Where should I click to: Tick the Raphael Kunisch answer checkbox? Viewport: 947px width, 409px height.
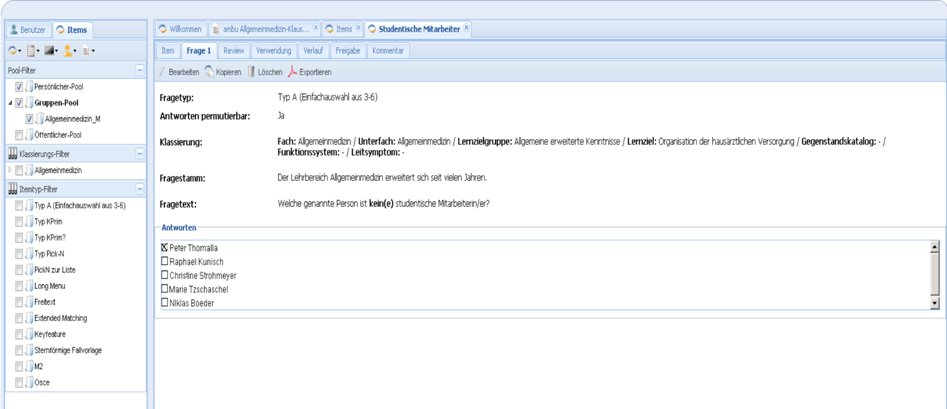pyautogui.click(x=165, y=261)
